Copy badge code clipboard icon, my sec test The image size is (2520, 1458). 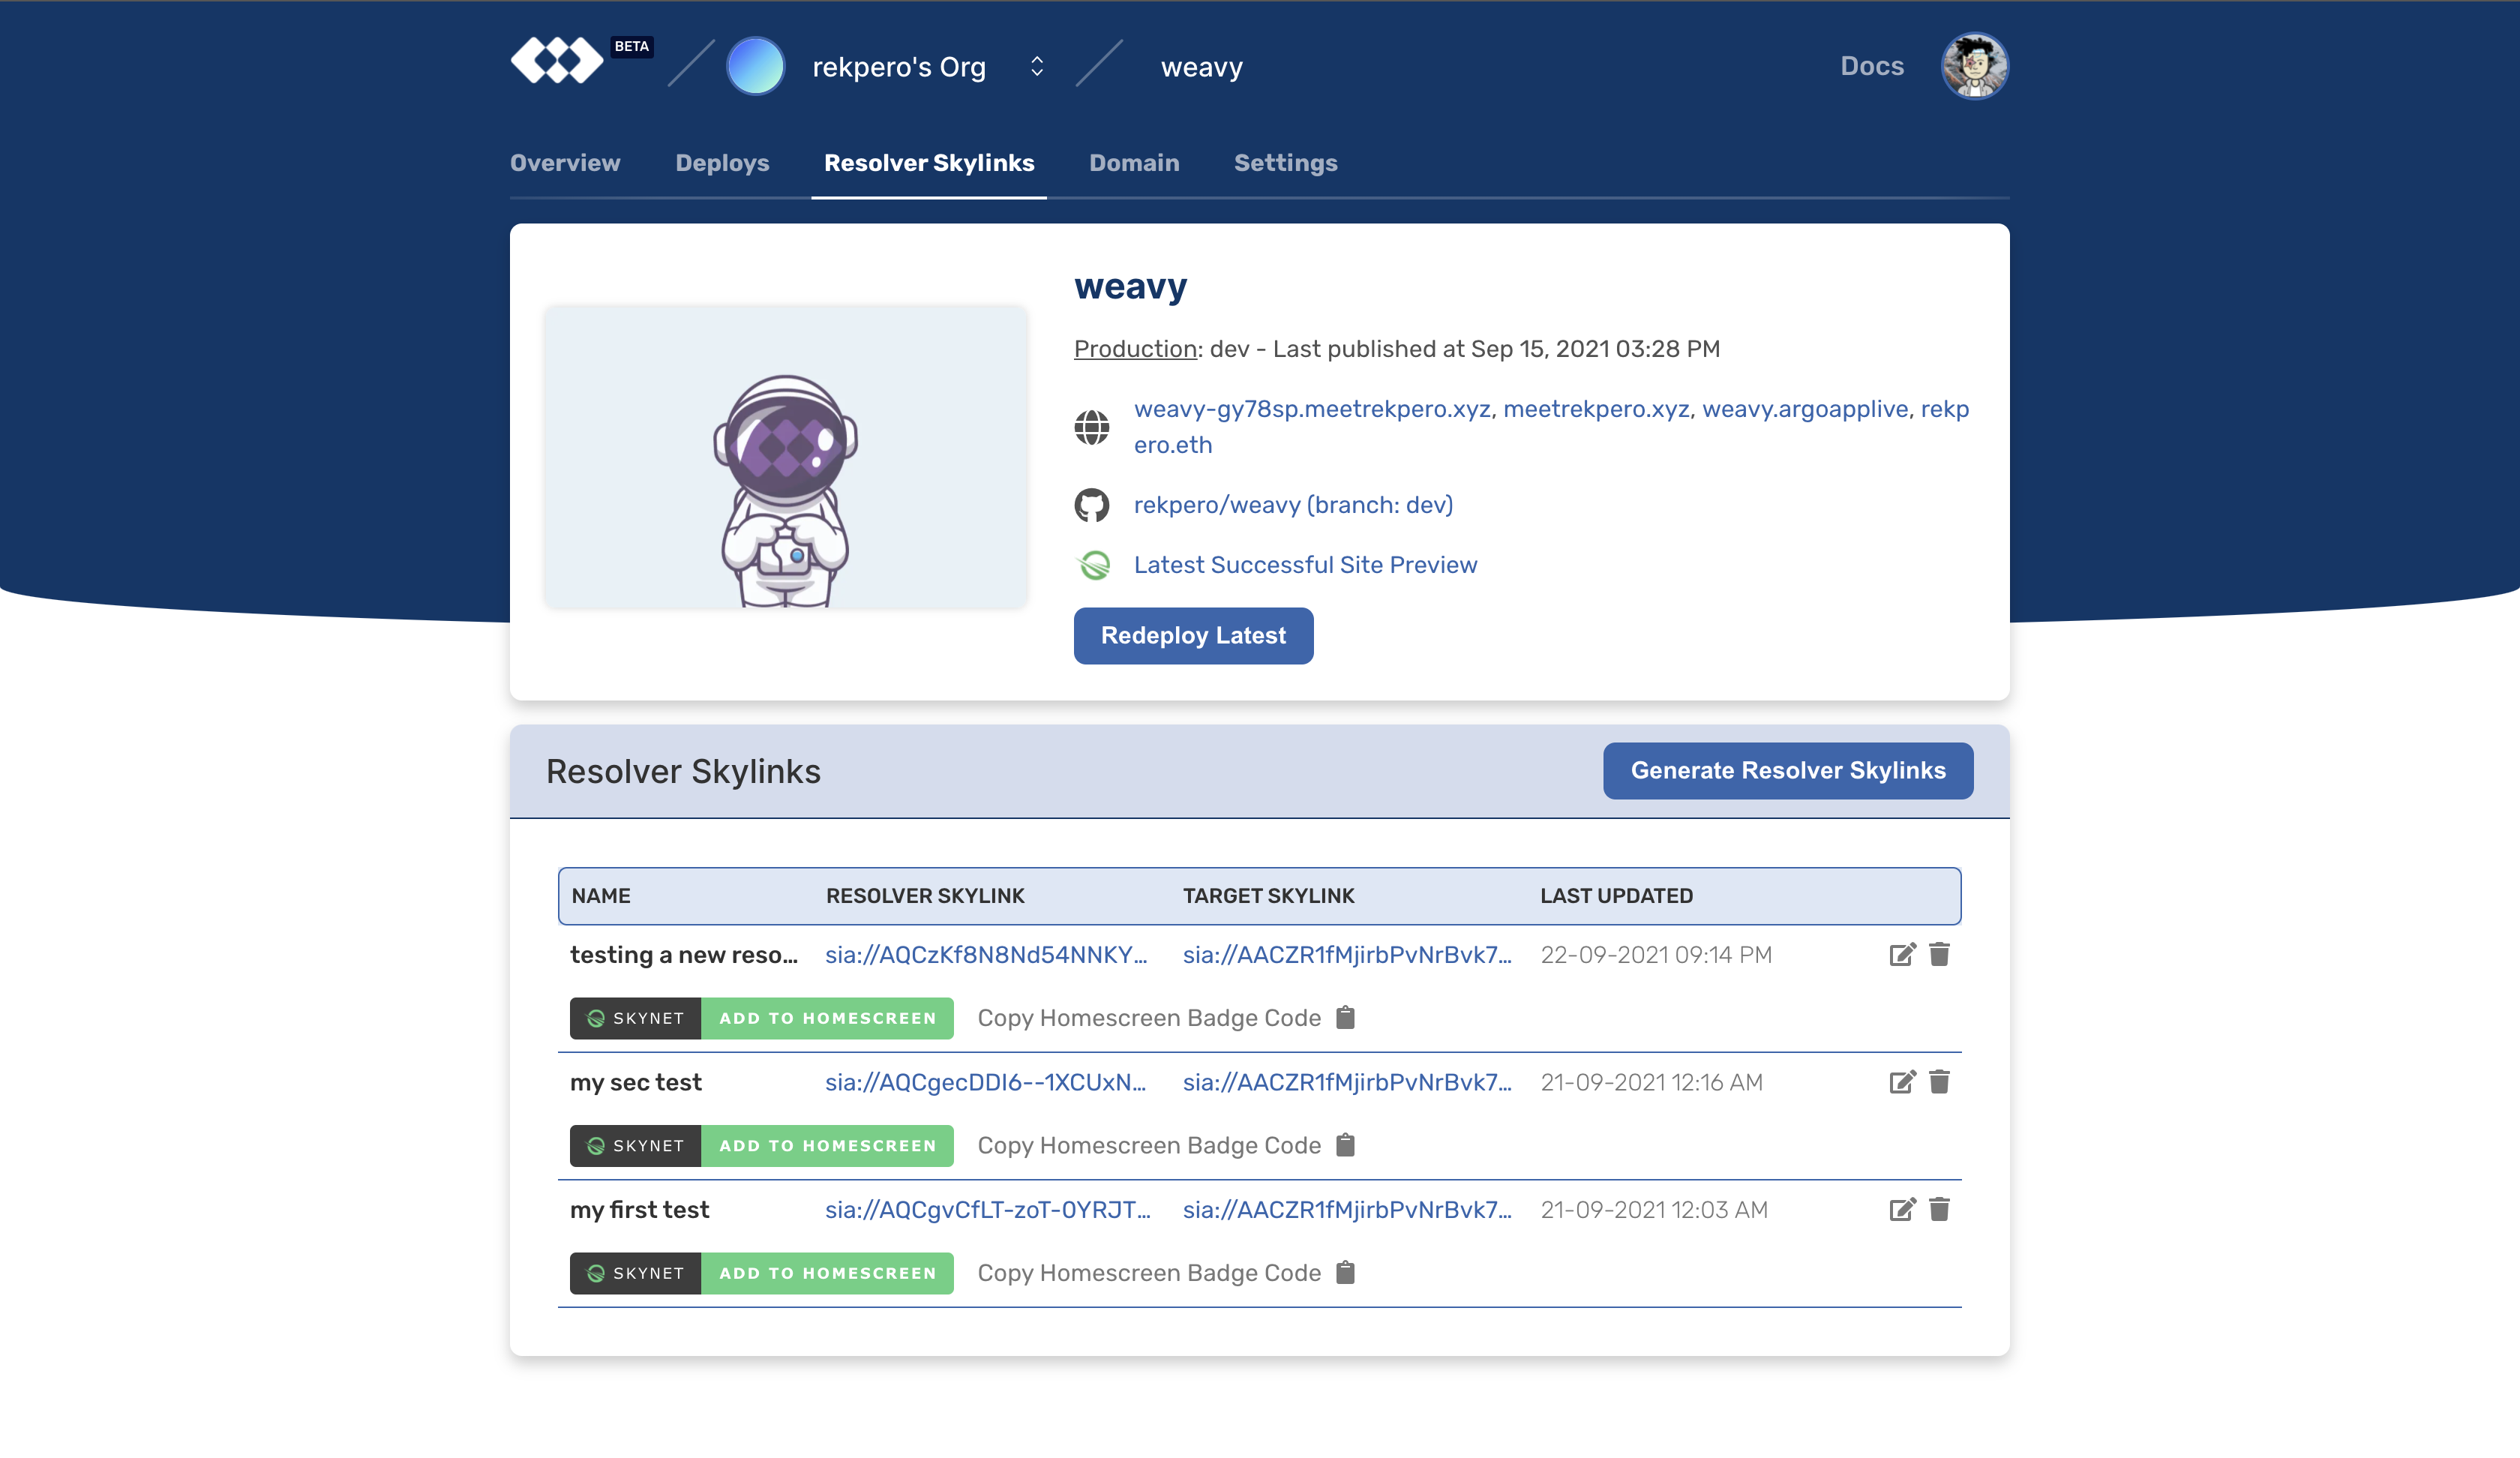1346,1145
